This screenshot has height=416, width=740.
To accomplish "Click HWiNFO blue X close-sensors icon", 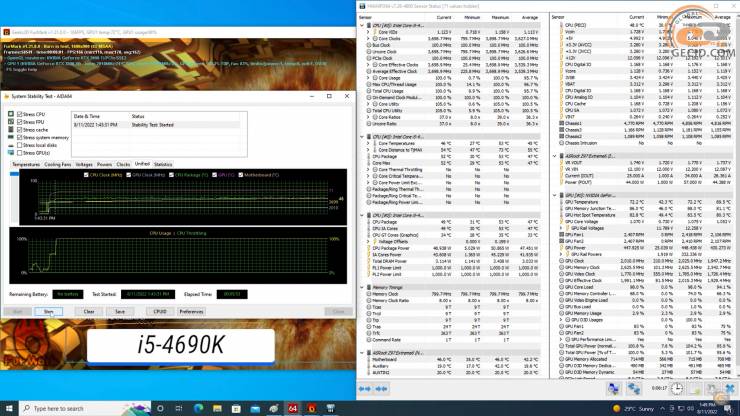I will [730, 389].
